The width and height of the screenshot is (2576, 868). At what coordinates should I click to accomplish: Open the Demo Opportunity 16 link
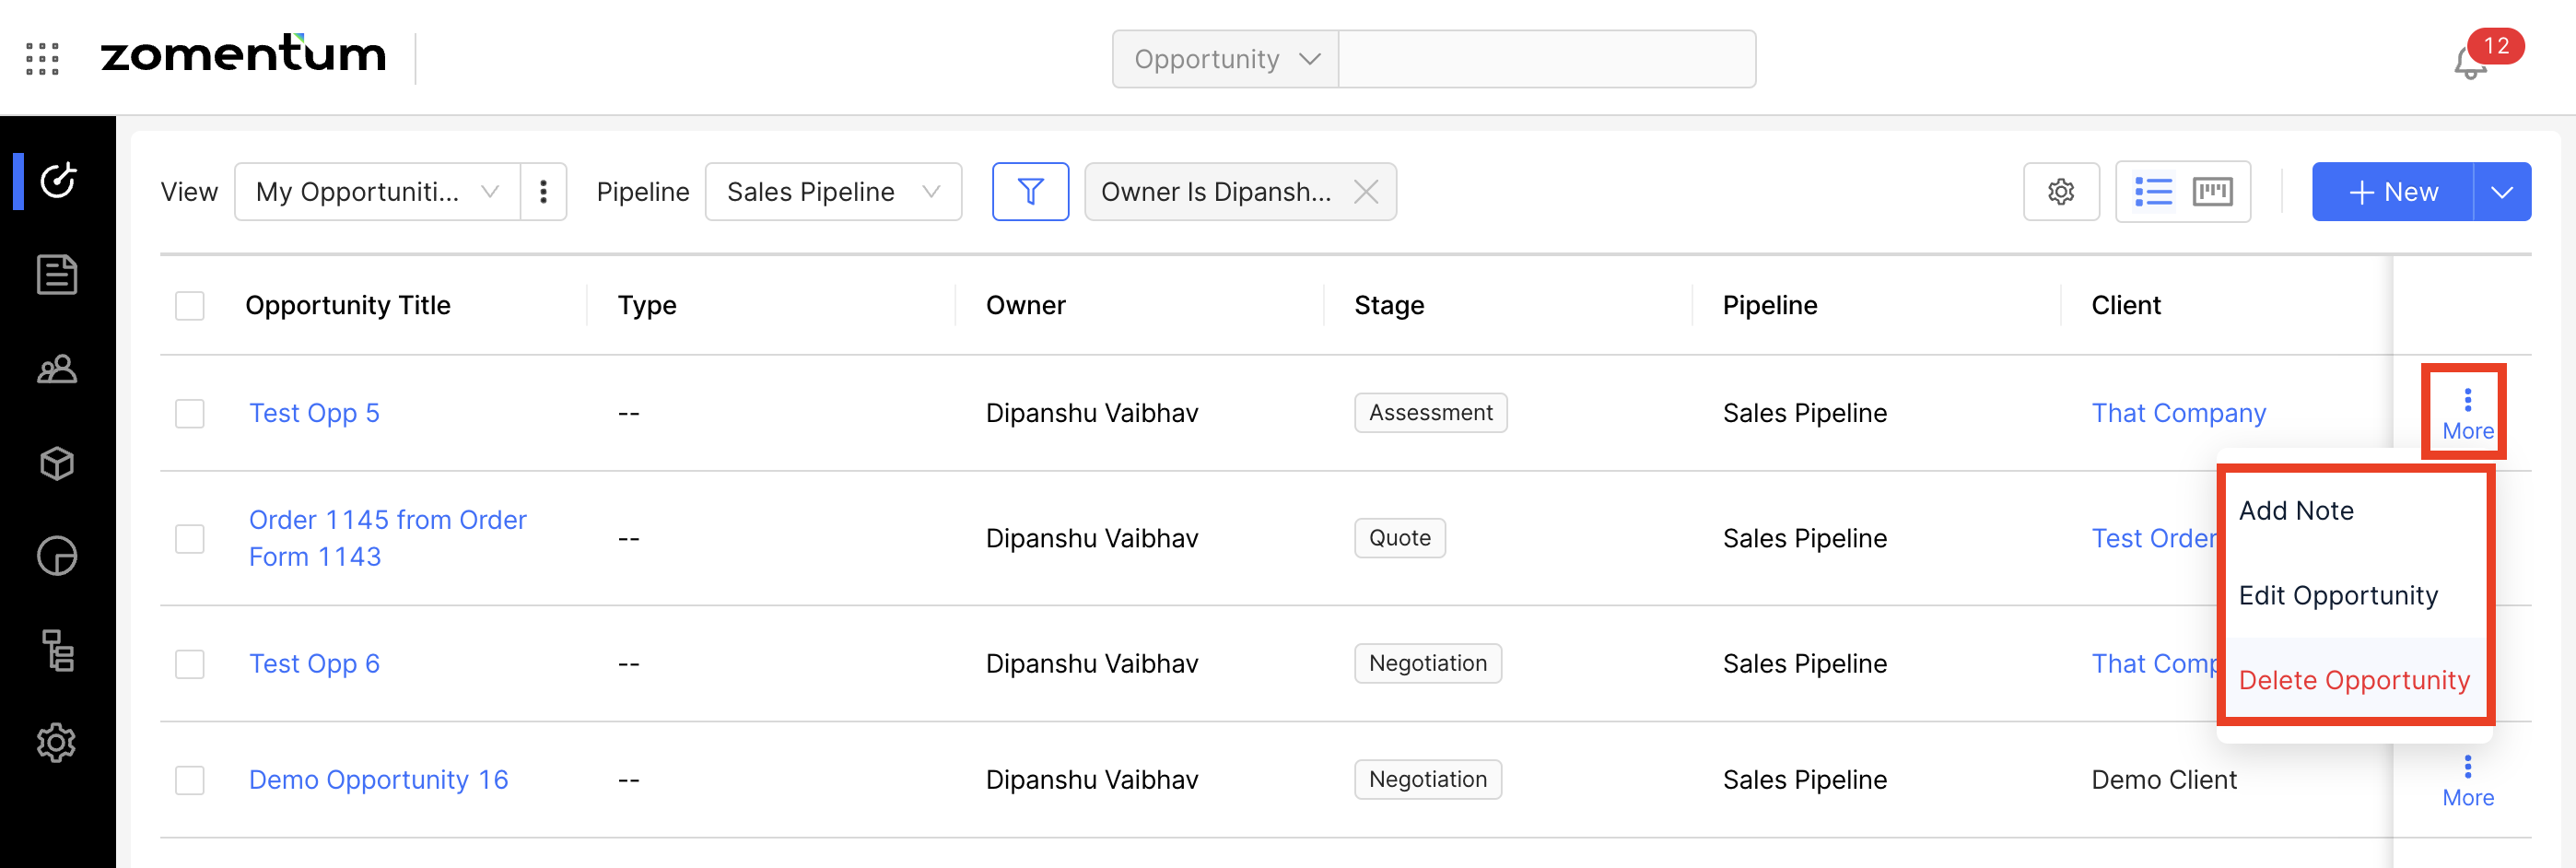pos(378,780)
